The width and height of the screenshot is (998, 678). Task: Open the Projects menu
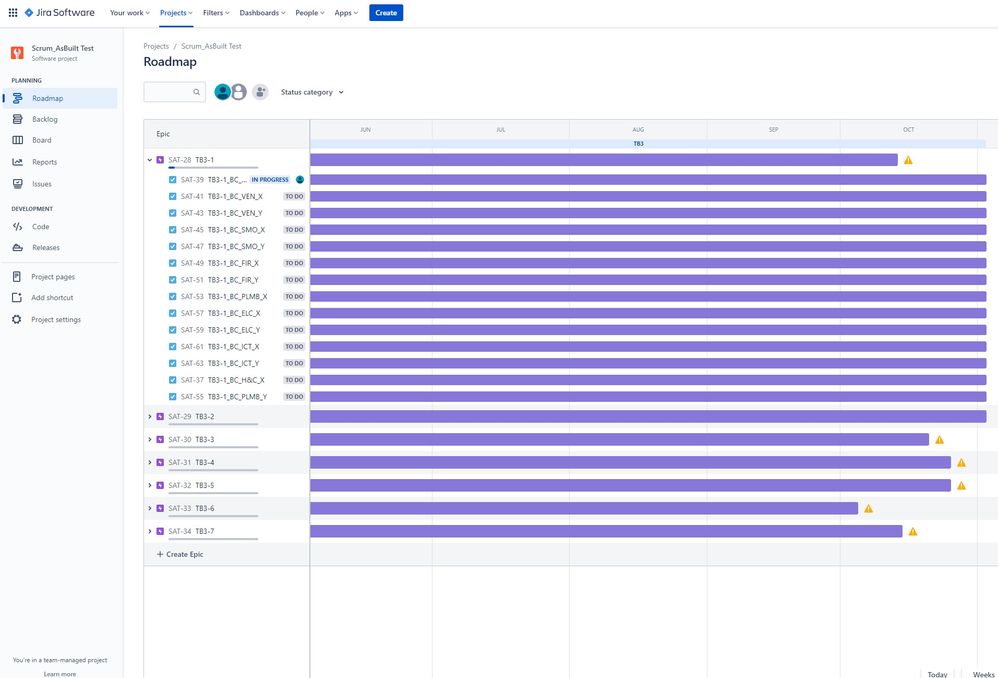[174, 12]
